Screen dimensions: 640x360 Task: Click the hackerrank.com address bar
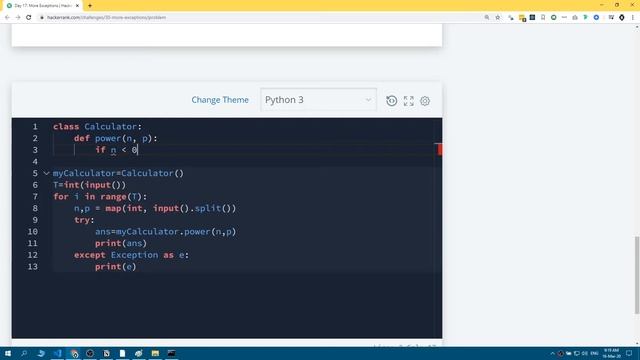click(x=261, y=18)
